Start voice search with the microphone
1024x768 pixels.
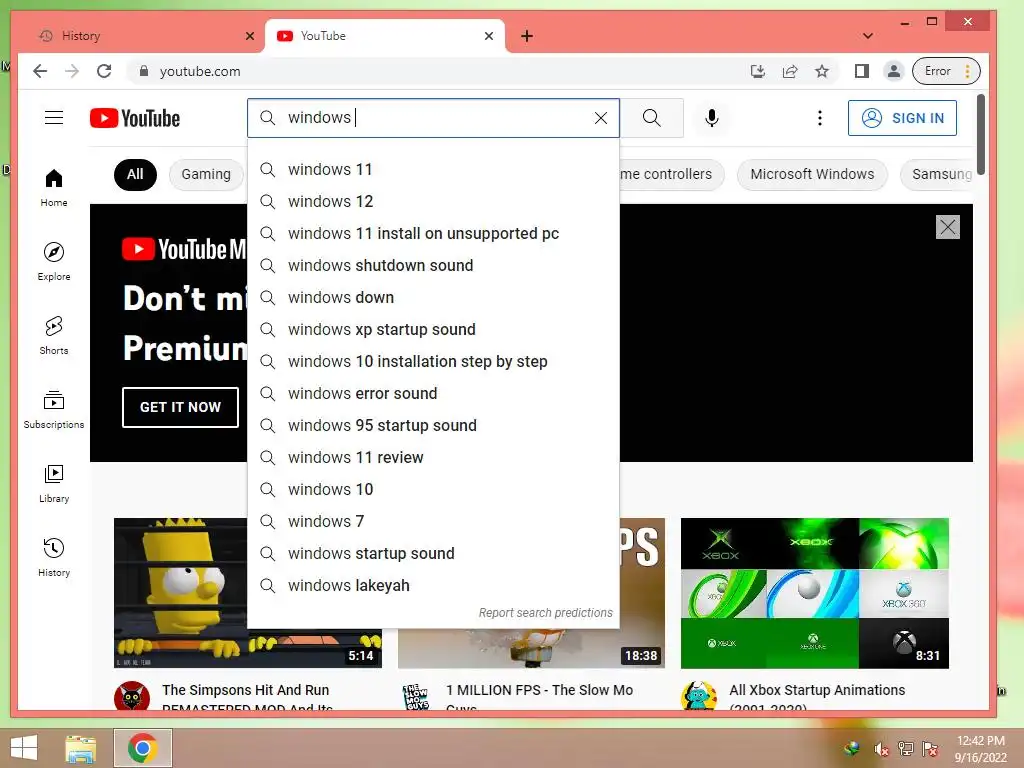(712, 118)
